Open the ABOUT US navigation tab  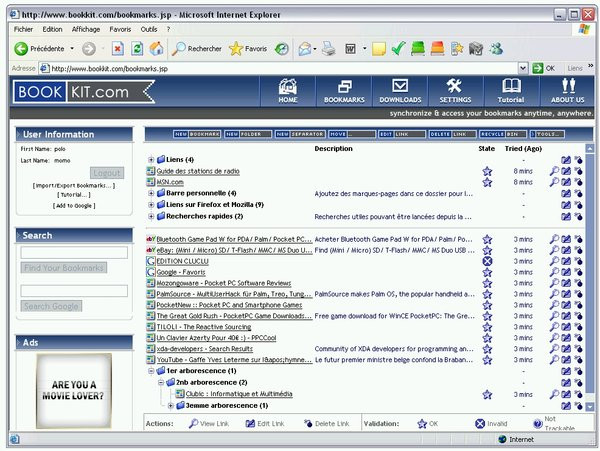tap(567, 91)
